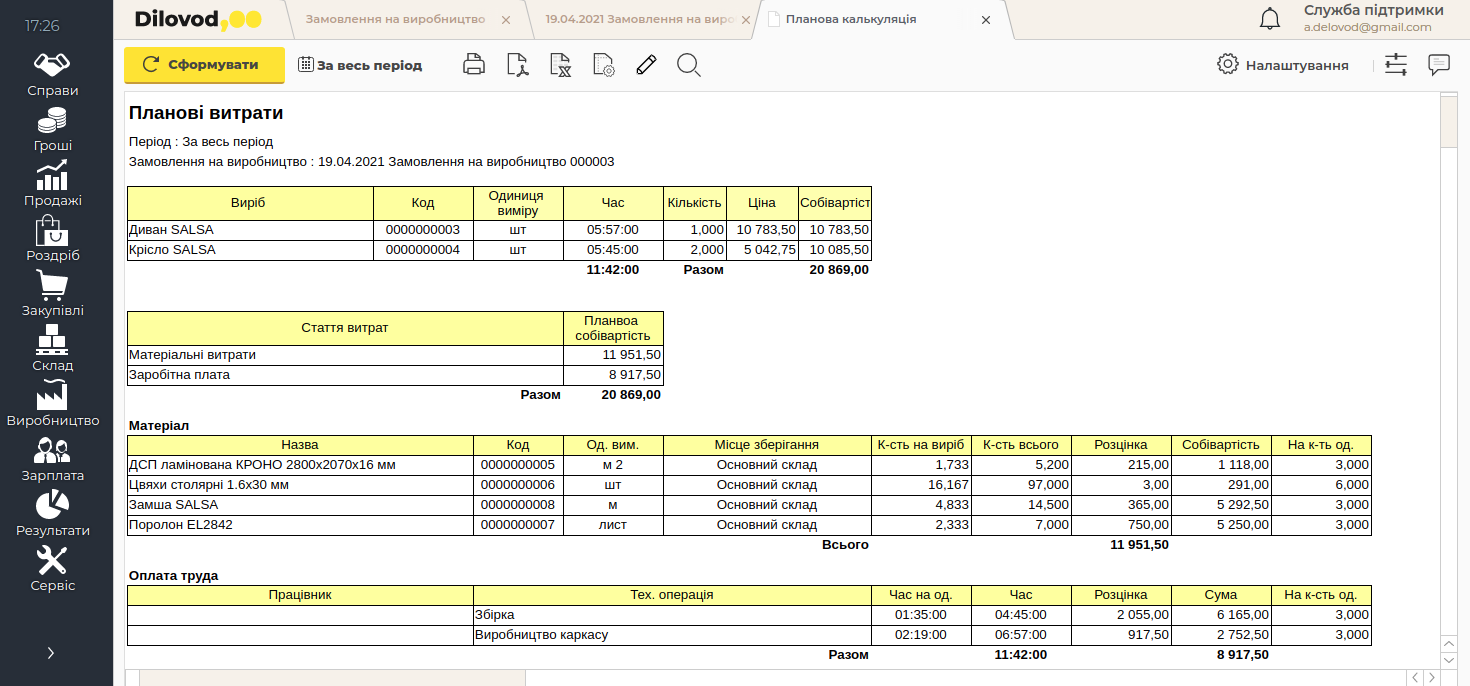Click the cost value 10 085,50
1470x686 pixels.
coord(835,250)
